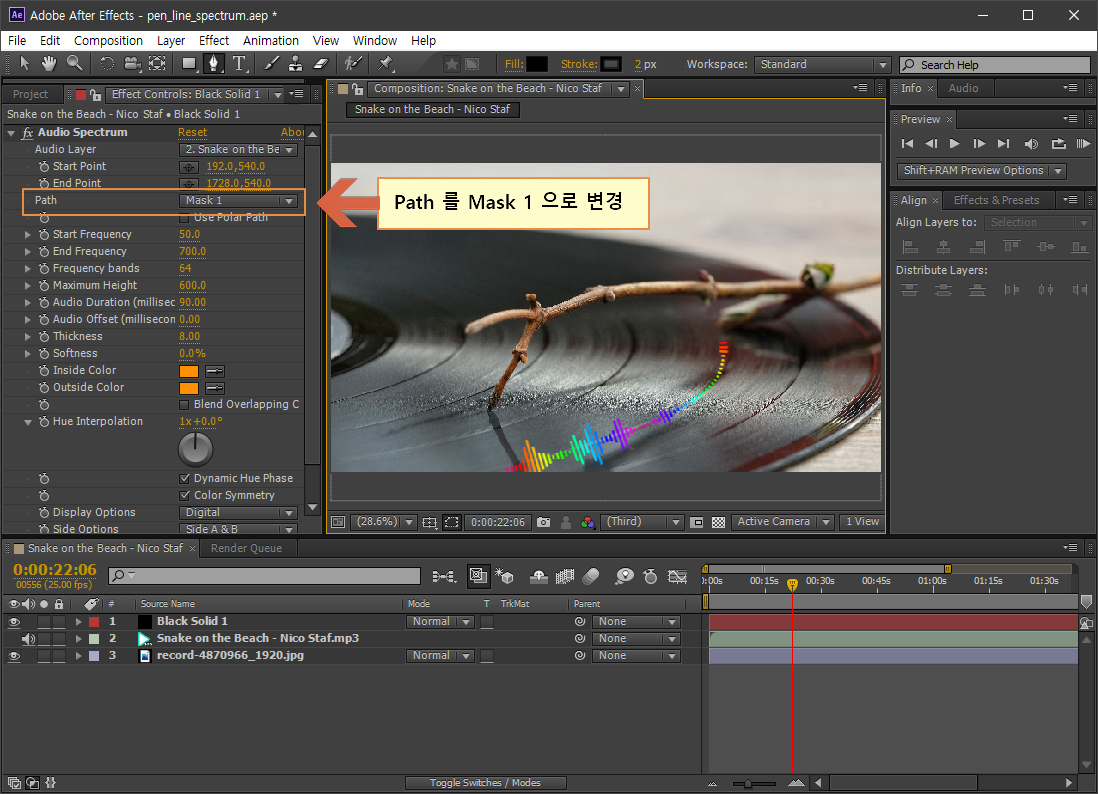Play the preview
The width and height of the screenshot is (1098, 794).
point(954,144)
